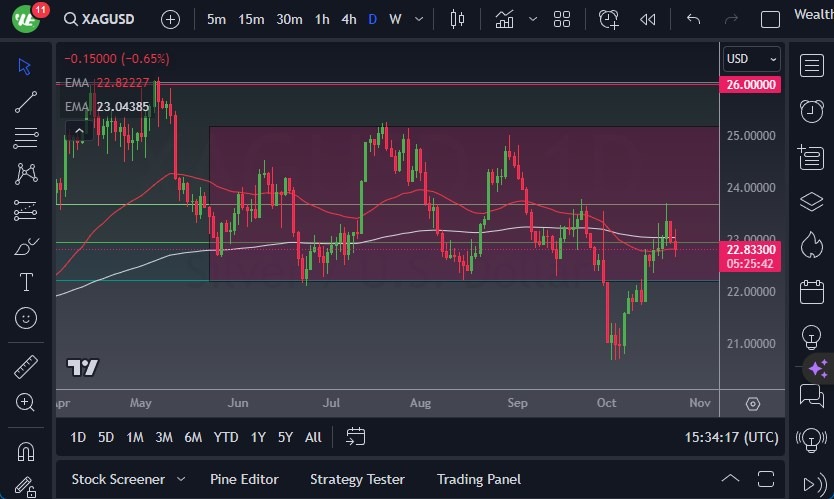Image resolution: width=834 pixels, height=499 pixels.
Task: Switch chart to 4h timeframe
Action: pyautogui.click(x=348, y=19)
